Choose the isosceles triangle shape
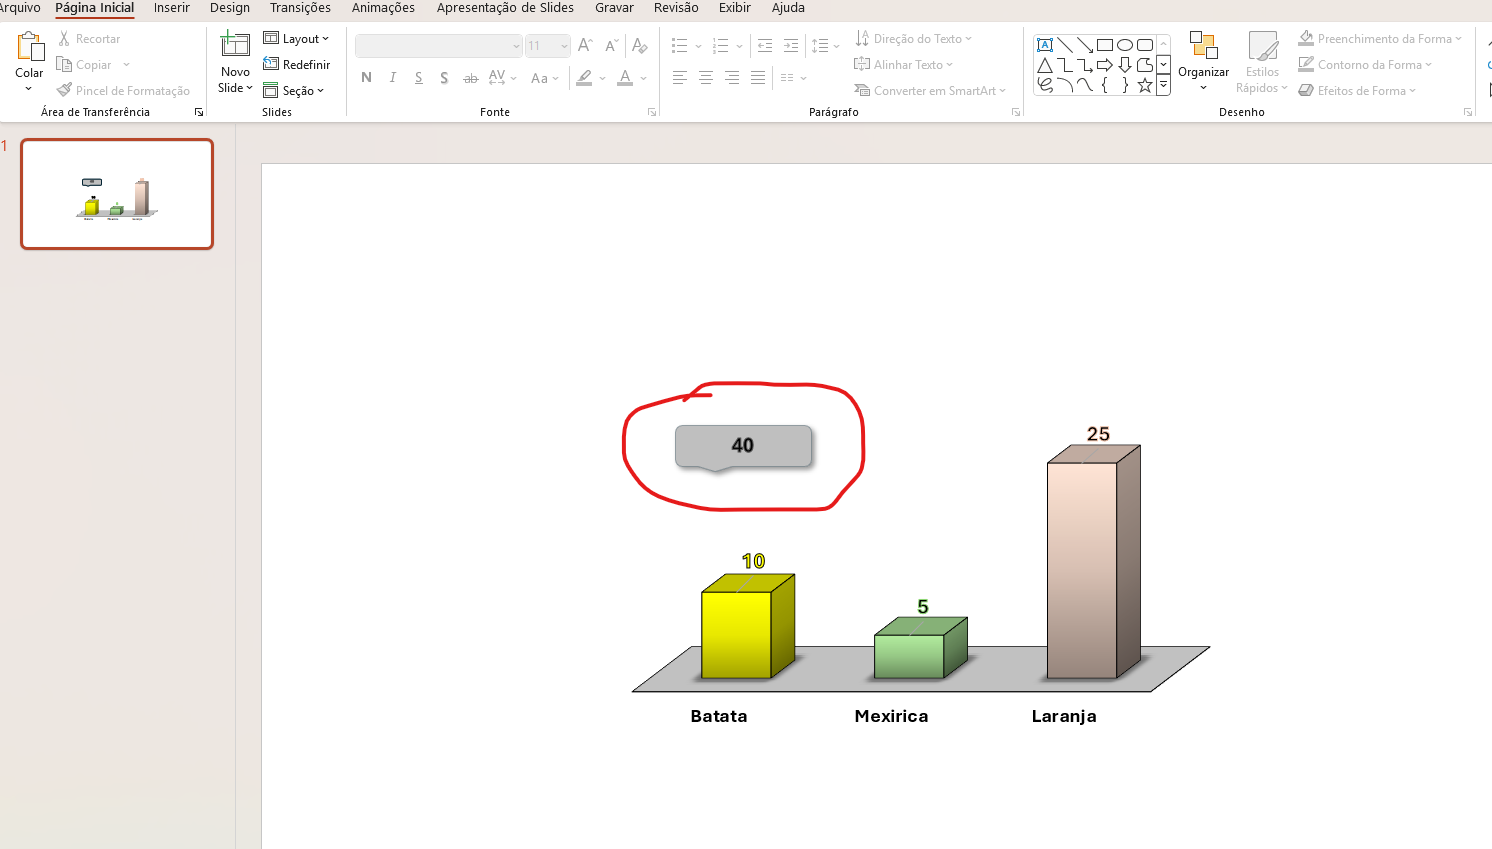The height and width of the screenshot is (849, 1492). pos(1045,65)
